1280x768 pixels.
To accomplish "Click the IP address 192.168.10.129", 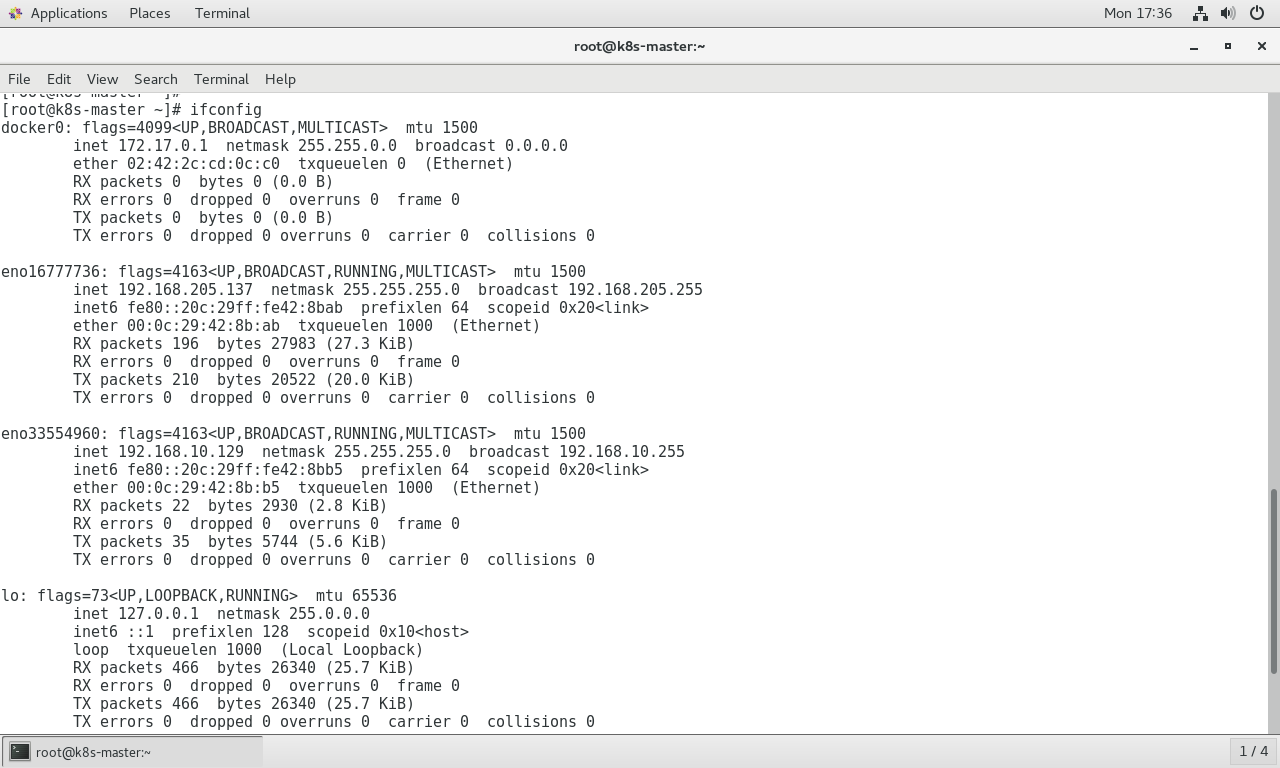I will [181, 452].
